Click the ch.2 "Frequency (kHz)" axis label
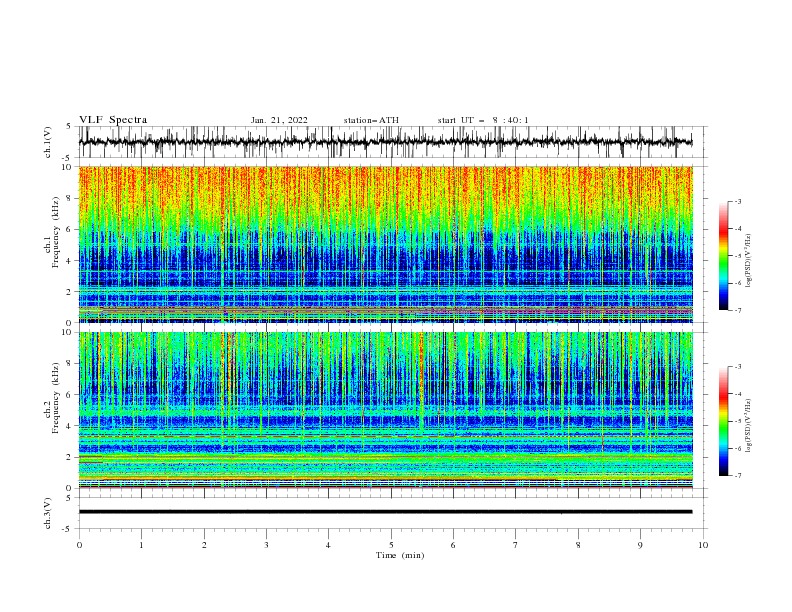The width and height of the screenshot is (792, 612). 55,398
